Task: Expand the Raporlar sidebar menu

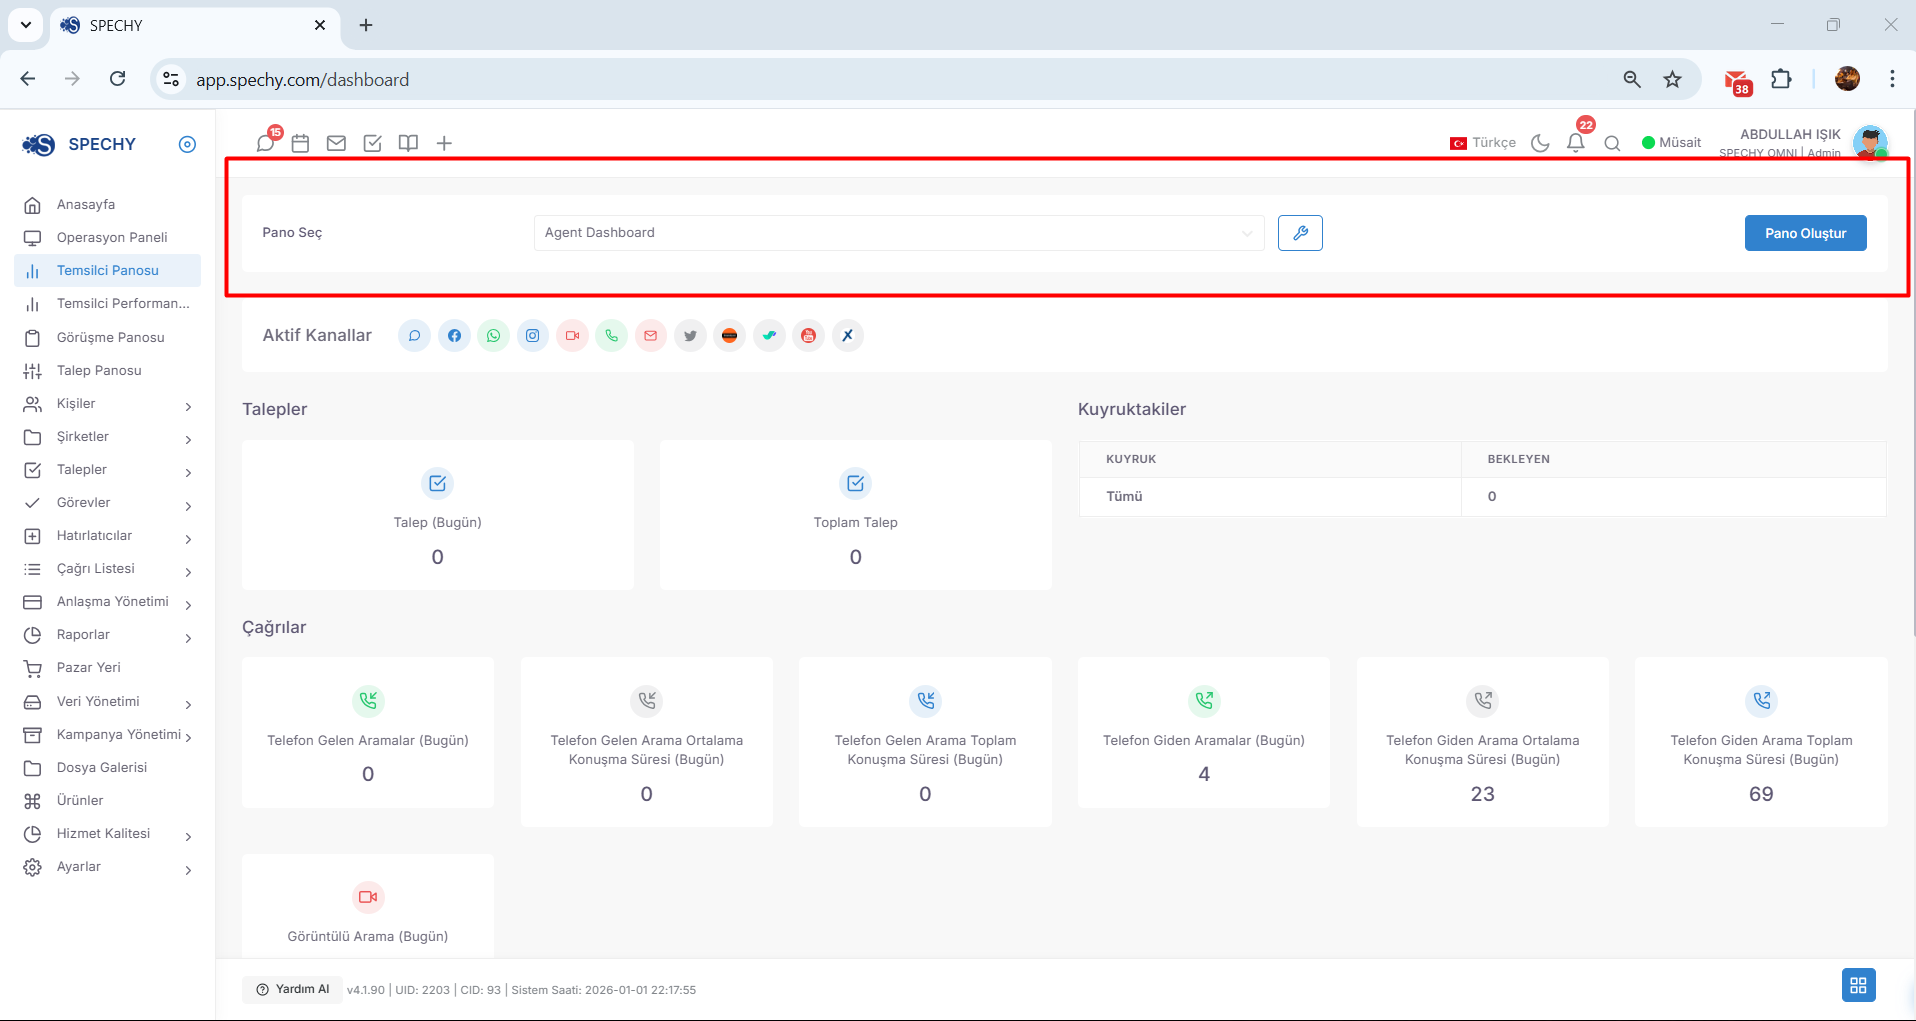Action: point(108,635)
